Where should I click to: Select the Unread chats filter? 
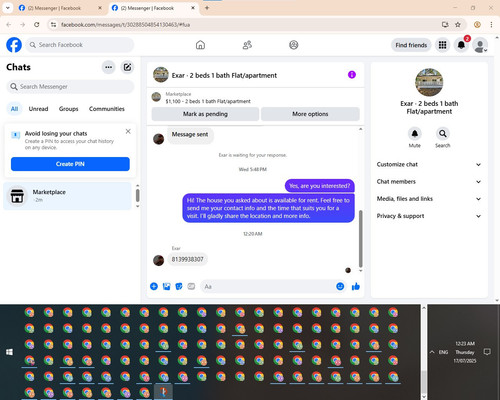(38, 109)
